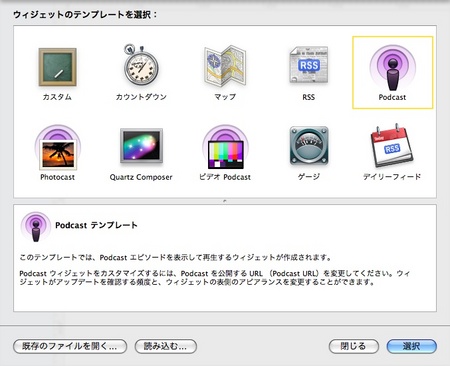Click the highlighted Podcast template icon
The height and width of the screenshot is (366, 450).
click(392, 68)
